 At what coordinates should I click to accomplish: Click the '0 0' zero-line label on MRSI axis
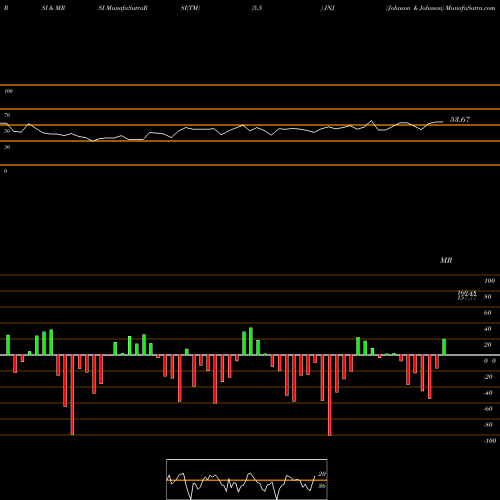tap(490, 361)
